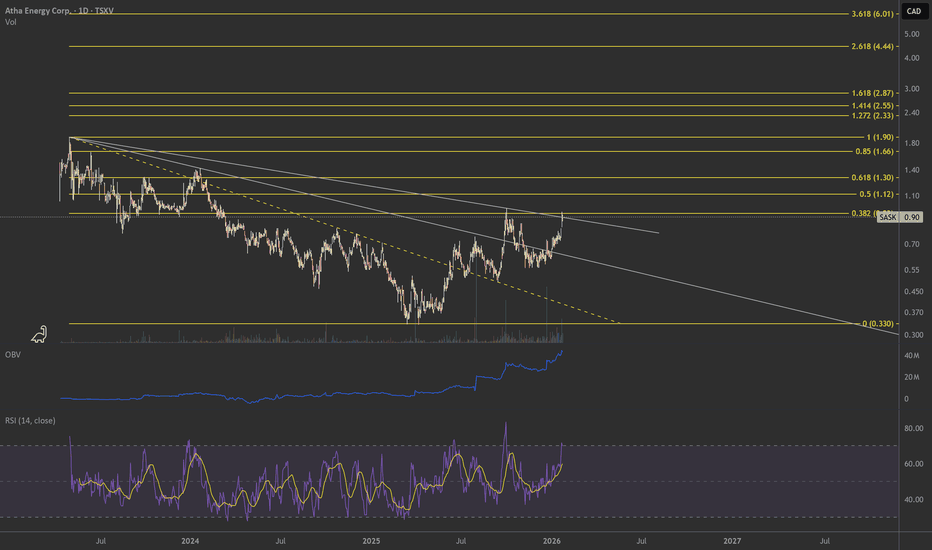This screenshot has height=550, width=932.
Task: Click the 2025 label on the time axis
Action: pos(371,541)
